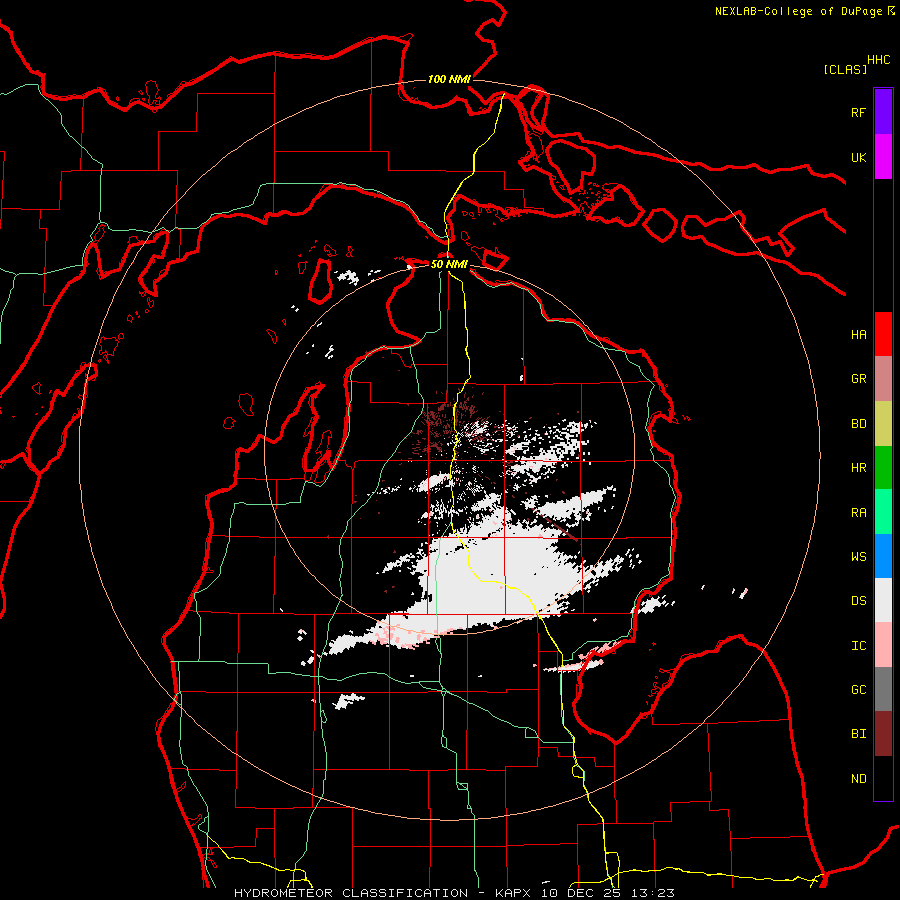The height and width of the screenshot is (900, 900).
Task: Click the 10 DEC 25 date text
Action: click(x=583, y=893)
